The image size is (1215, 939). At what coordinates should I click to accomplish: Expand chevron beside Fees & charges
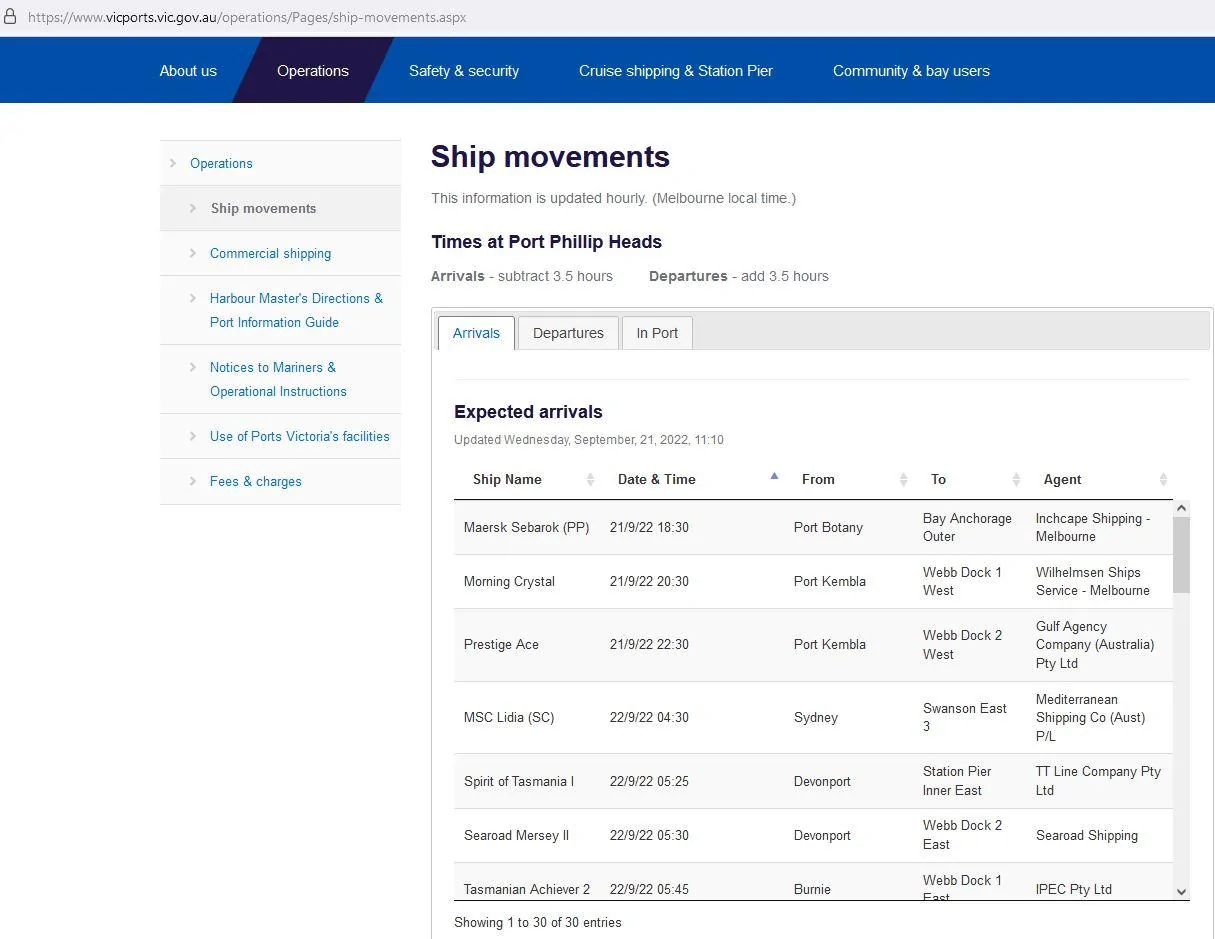click(193, 481)
